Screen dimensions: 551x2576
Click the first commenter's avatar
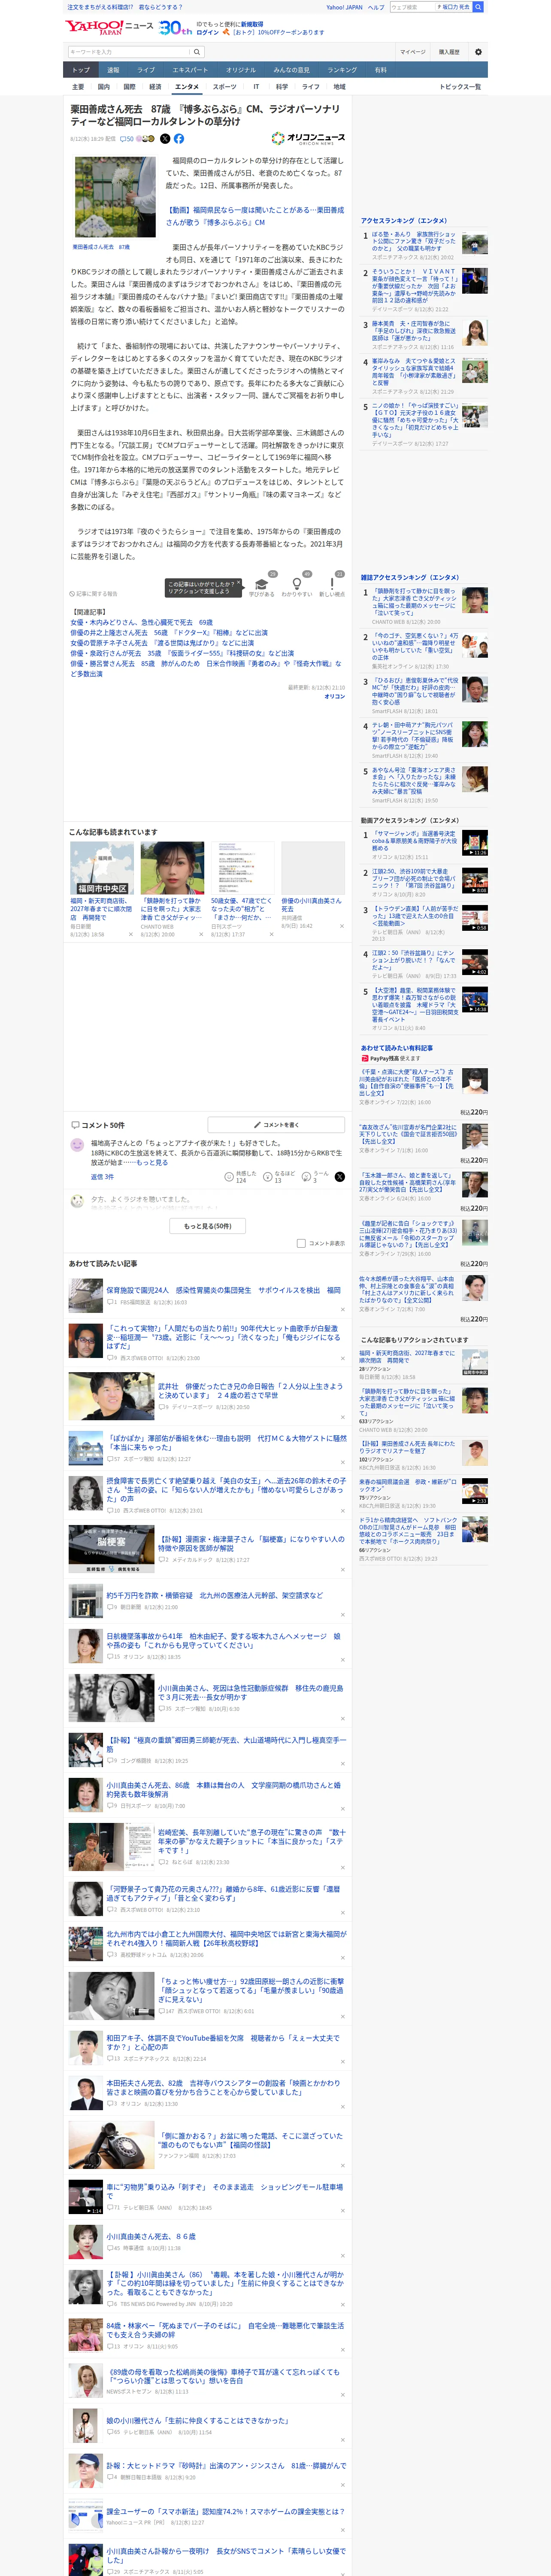coord(77,1145)
